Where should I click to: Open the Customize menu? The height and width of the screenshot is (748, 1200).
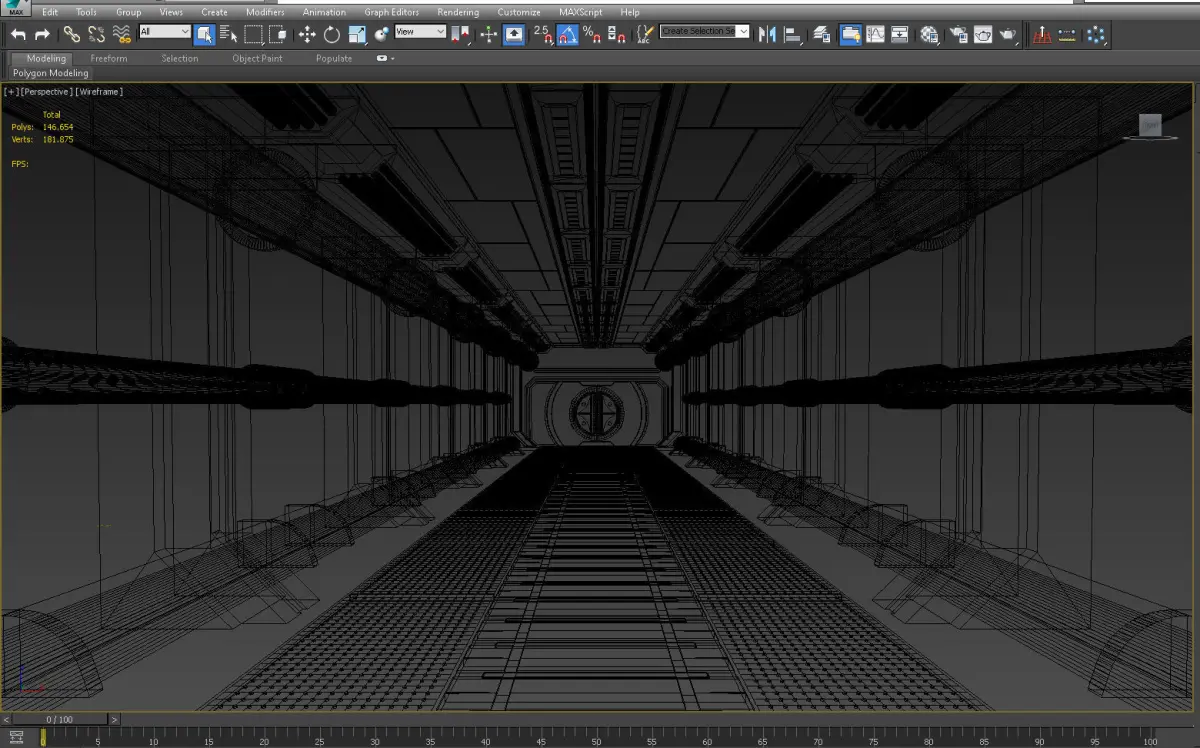[519, 12]
